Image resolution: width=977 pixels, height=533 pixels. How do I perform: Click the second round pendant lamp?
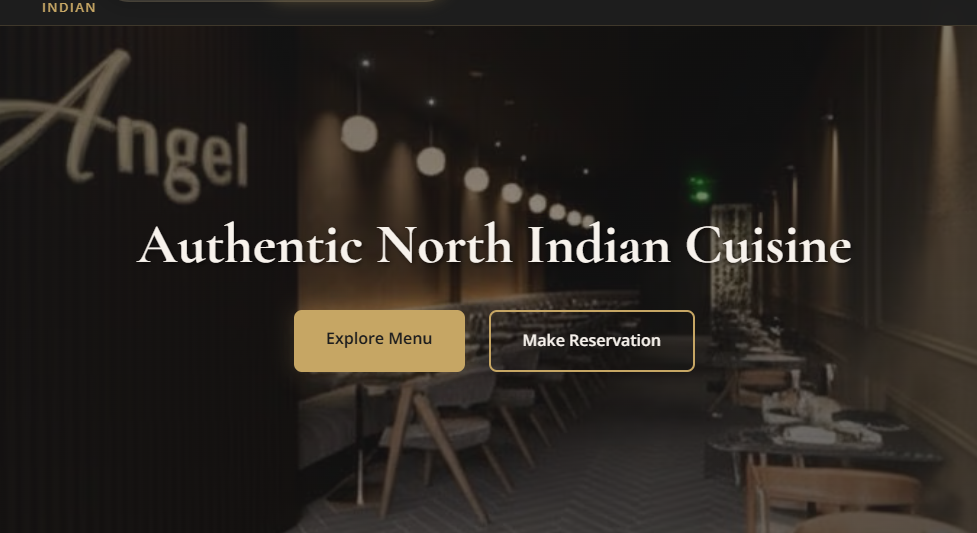click(431, 161)
